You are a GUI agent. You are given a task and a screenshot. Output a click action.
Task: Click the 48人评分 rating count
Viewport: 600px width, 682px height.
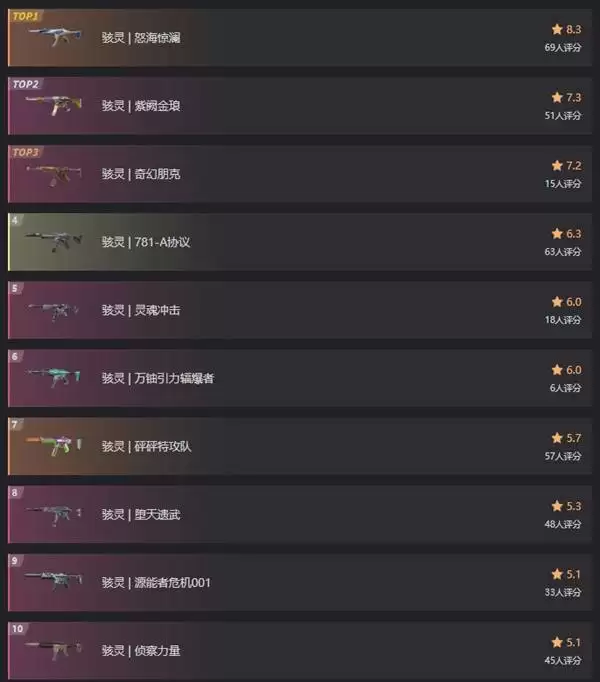point(563,524)
